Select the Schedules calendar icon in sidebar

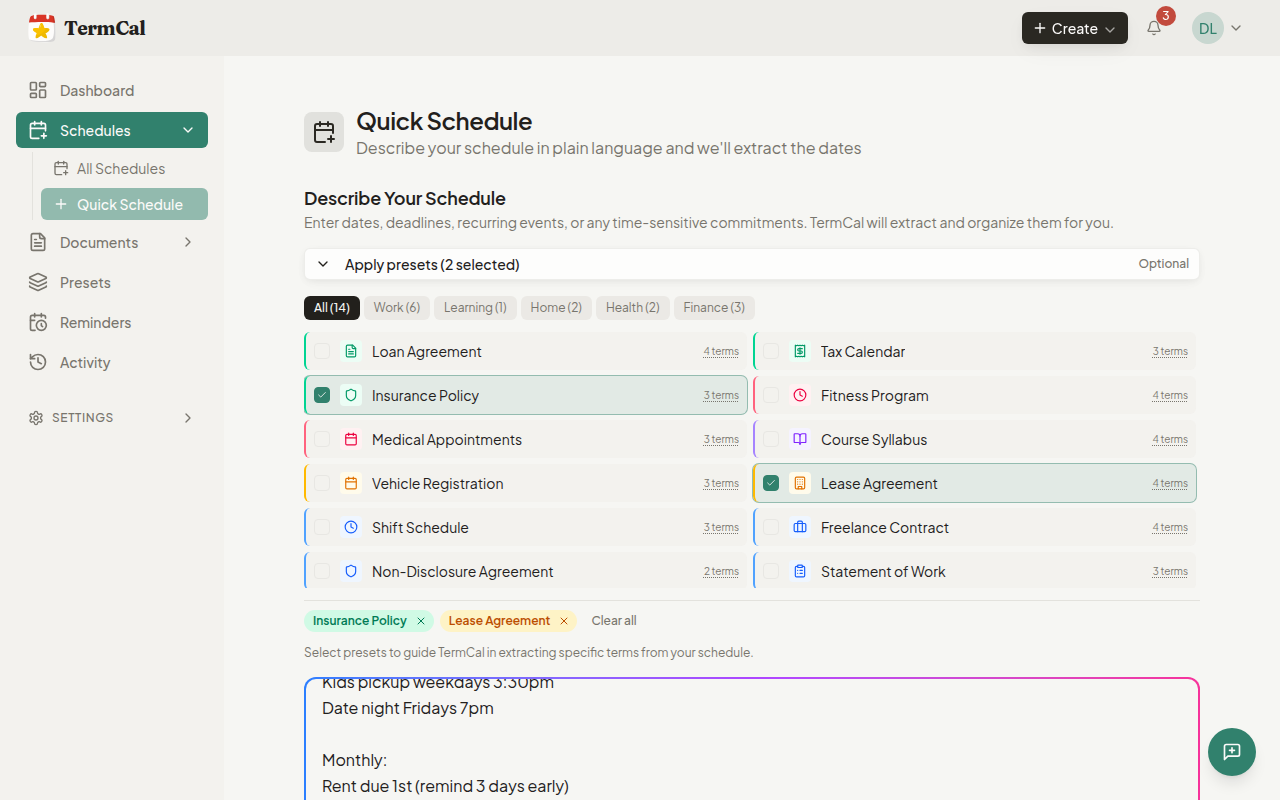pos(38,130)
